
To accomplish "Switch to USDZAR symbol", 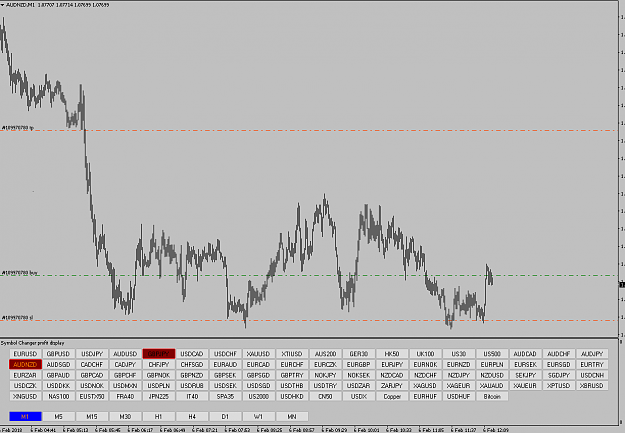I will tap(359, 386).
